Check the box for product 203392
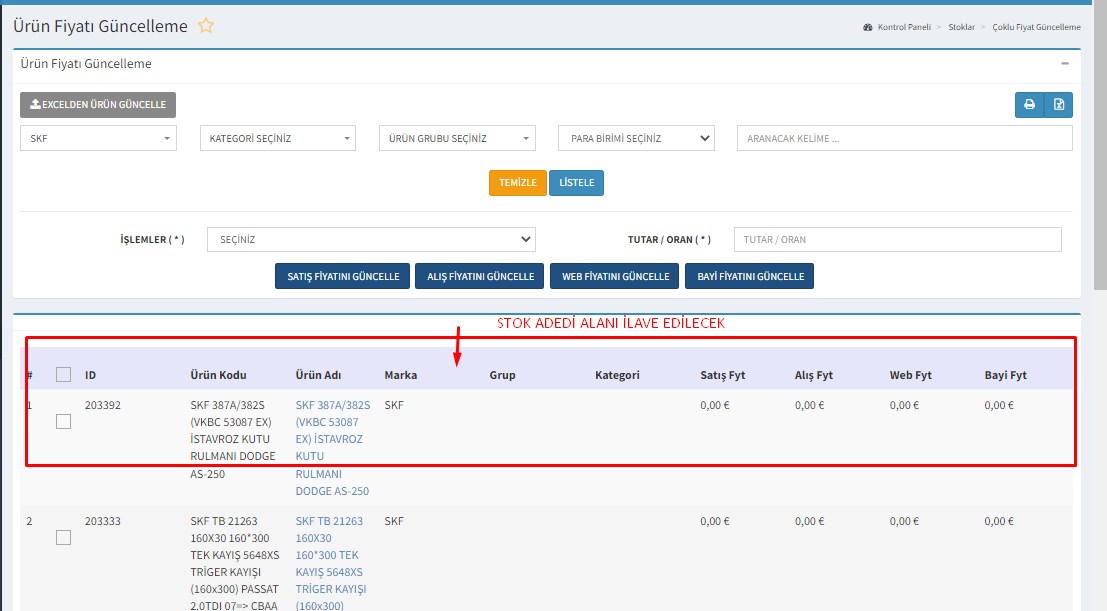 [x=64, y=422]
